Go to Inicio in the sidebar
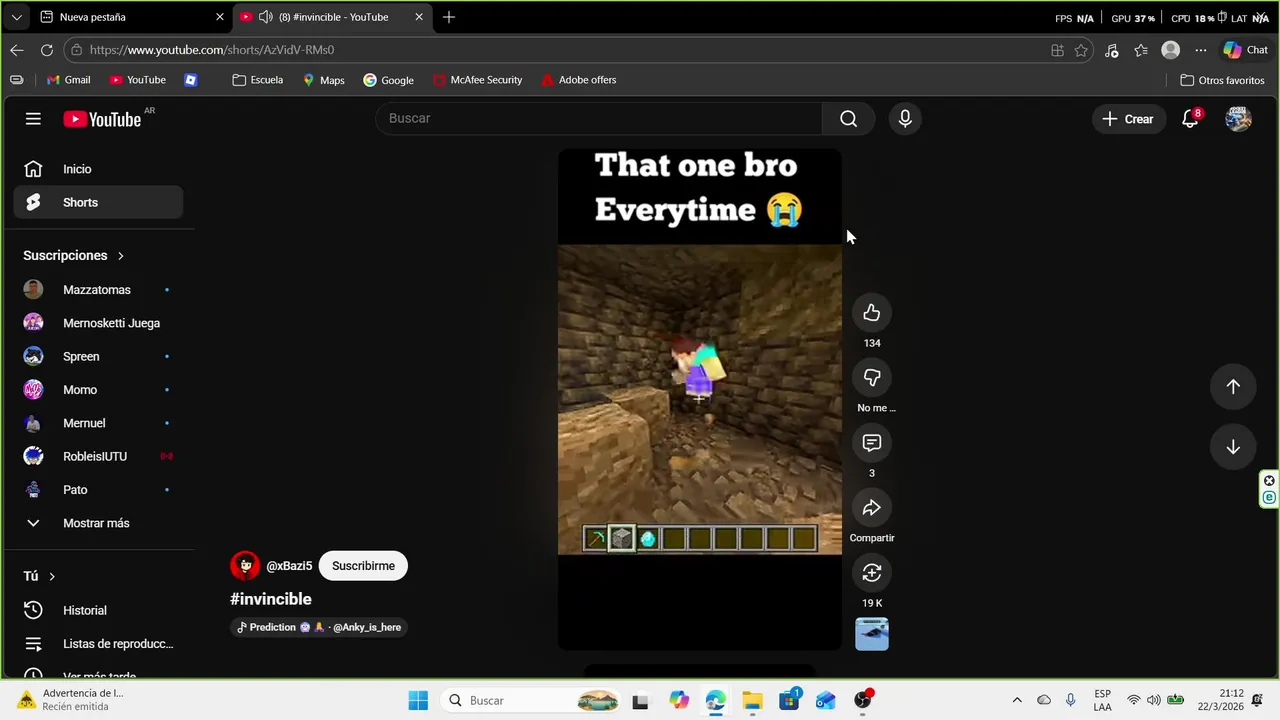The height and width of the screenshot is (720, 1280). click(x=98, y=169)
